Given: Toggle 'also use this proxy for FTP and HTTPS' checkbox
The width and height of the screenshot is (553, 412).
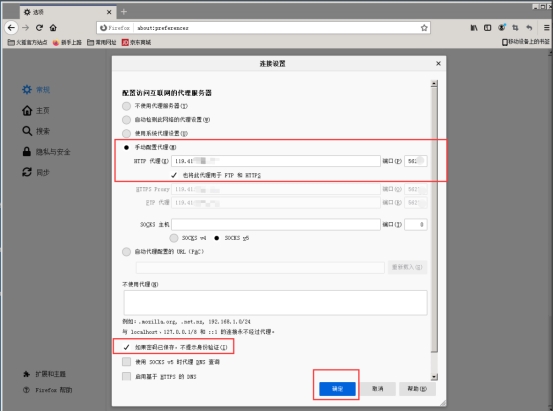Looking at the screenshot, I should 174,175.
